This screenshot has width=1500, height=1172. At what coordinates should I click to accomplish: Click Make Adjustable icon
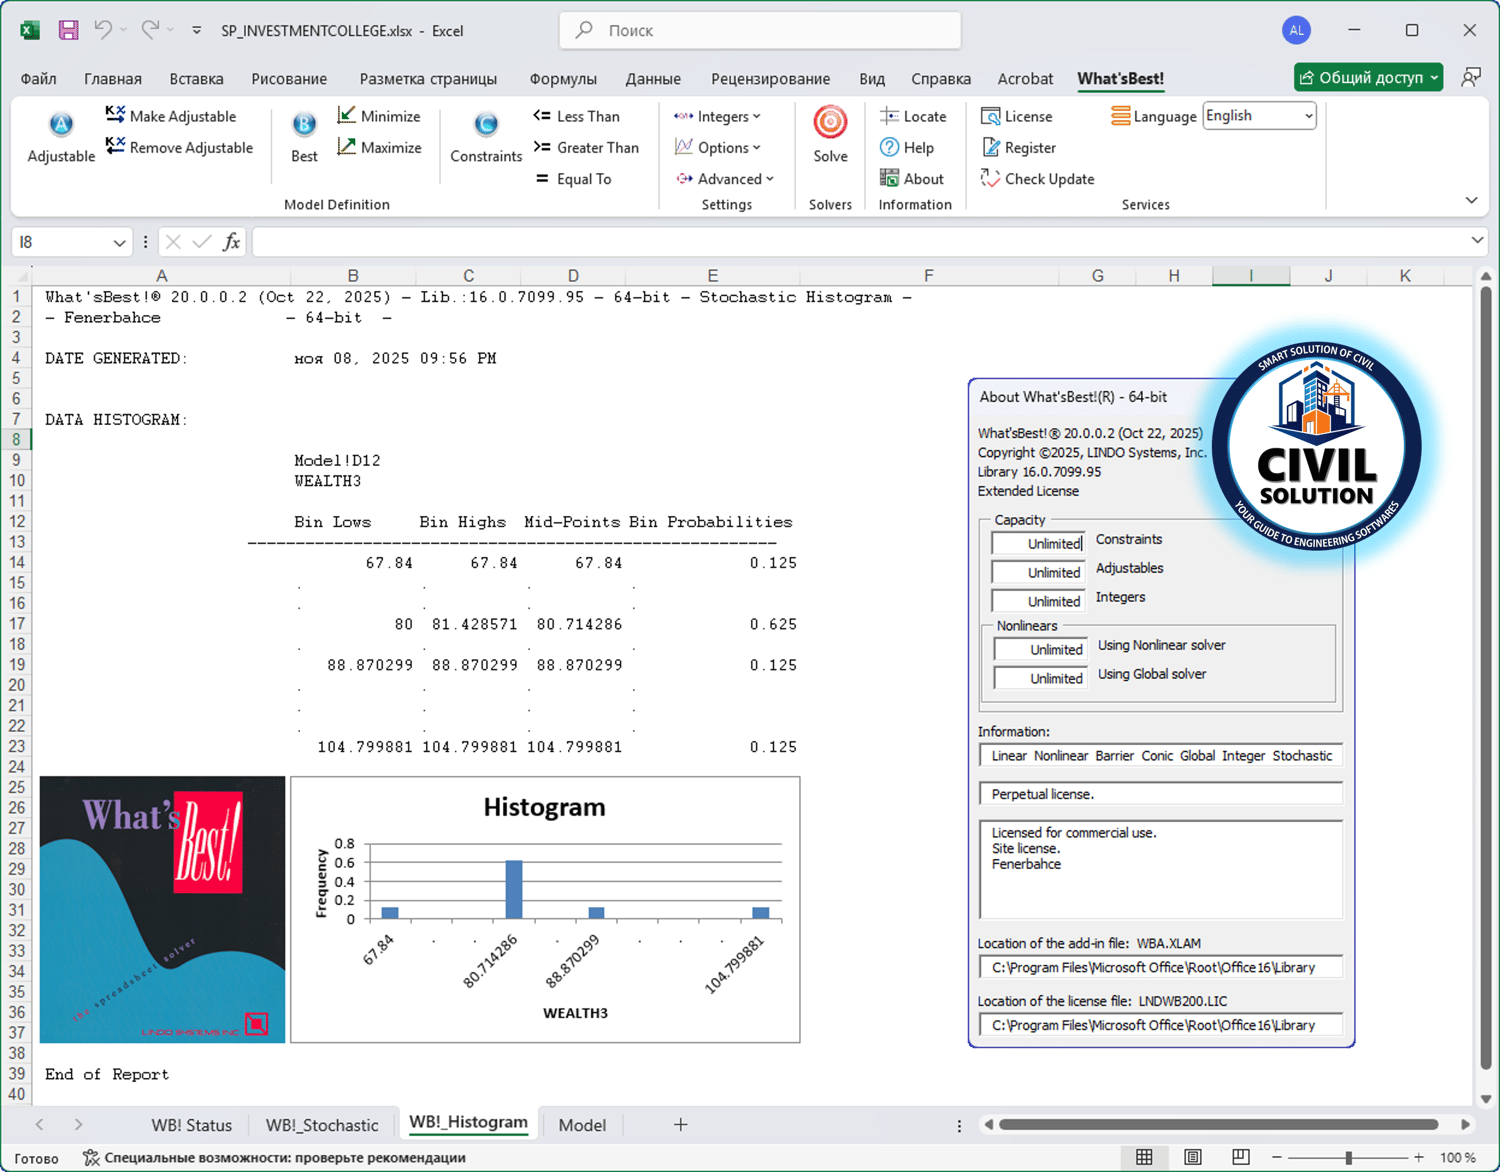click(x=115, y=115)
